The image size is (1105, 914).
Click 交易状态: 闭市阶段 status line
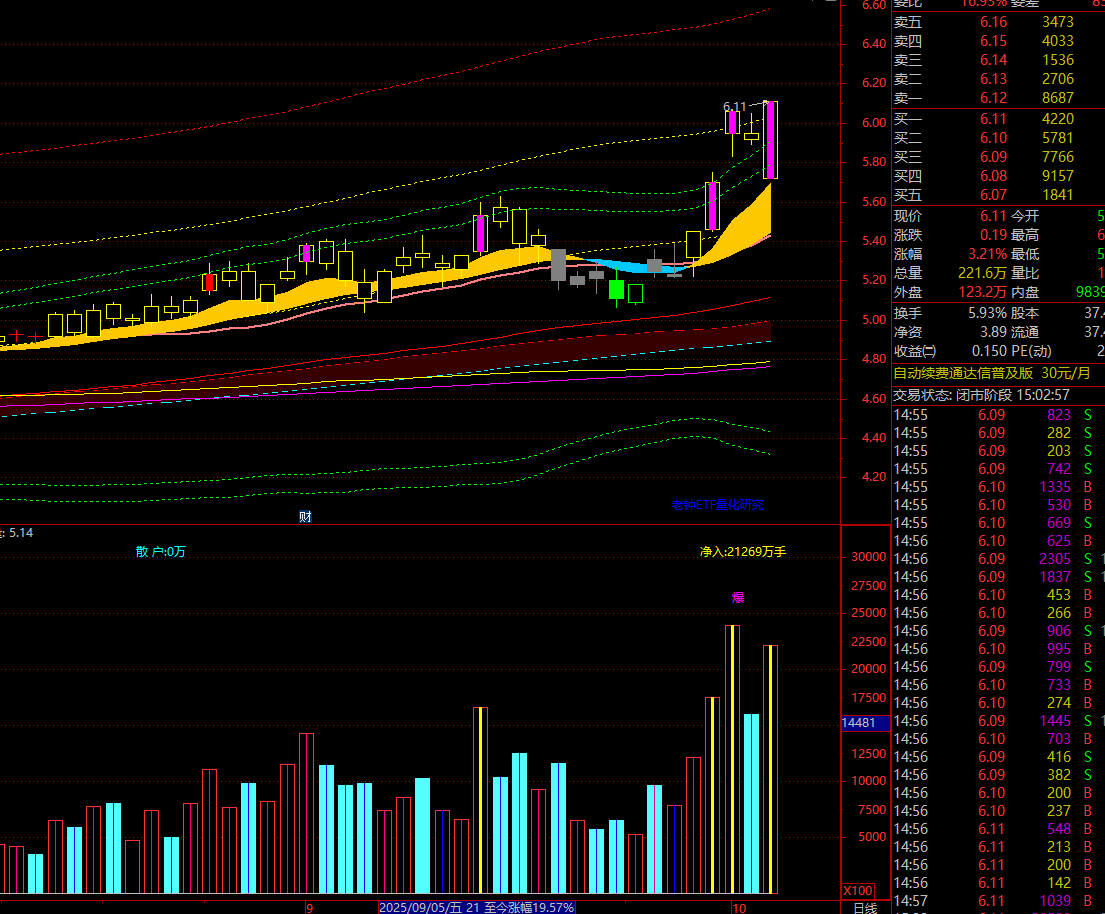click(x=982, y=395)
